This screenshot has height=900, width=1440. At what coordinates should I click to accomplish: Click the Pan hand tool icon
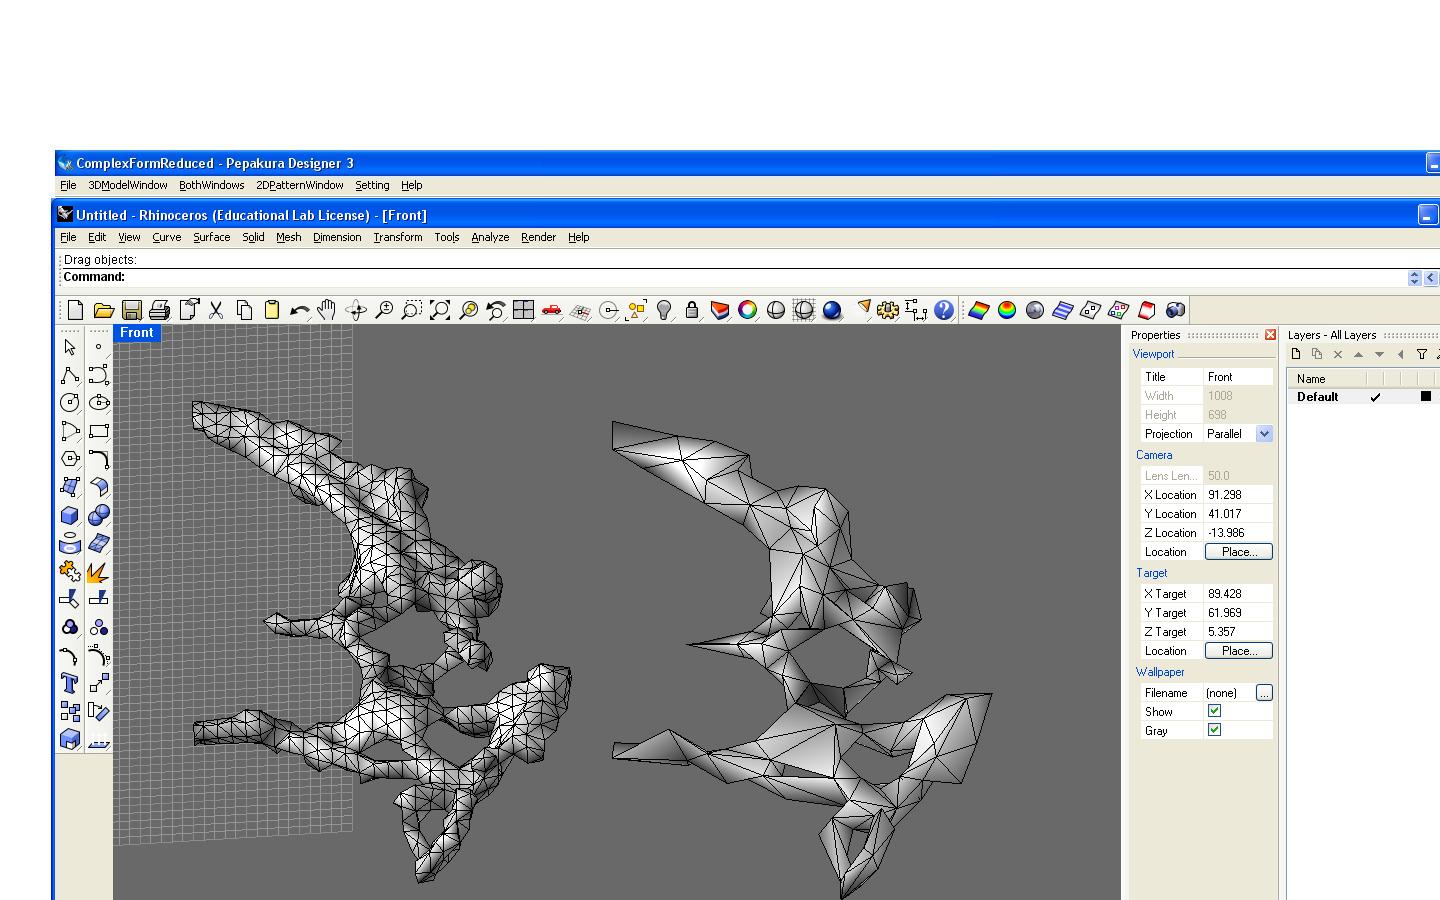point(327,310)
